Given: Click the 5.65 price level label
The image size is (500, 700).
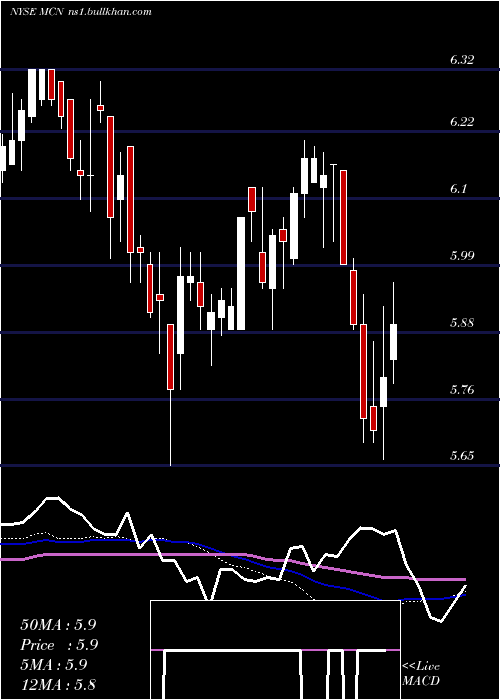Looking at the screenshot, I should coord(462,456).
